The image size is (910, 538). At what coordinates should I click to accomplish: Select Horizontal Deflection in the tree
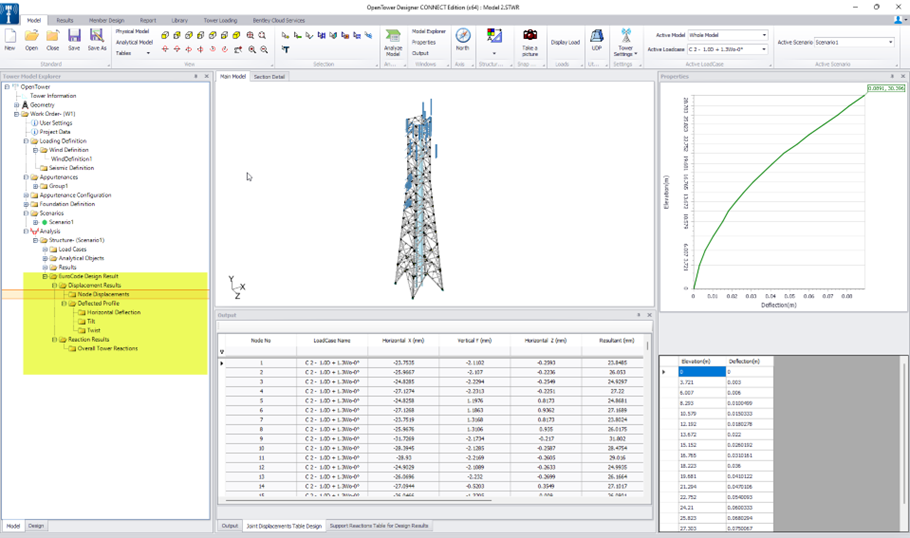(x=113, y=312)
